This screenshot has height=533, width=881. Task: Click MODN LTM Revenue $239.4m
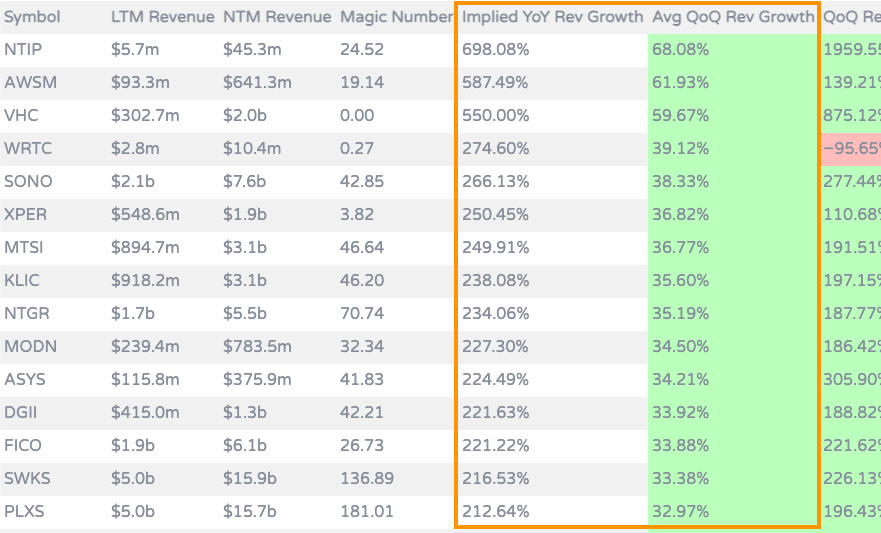(x=145, y=347)
